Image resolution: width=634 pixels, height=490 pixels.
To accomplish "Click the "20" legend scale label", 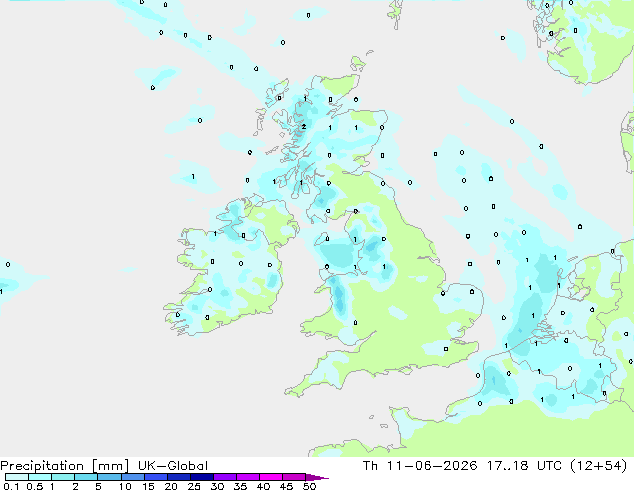I will (171, 486).
